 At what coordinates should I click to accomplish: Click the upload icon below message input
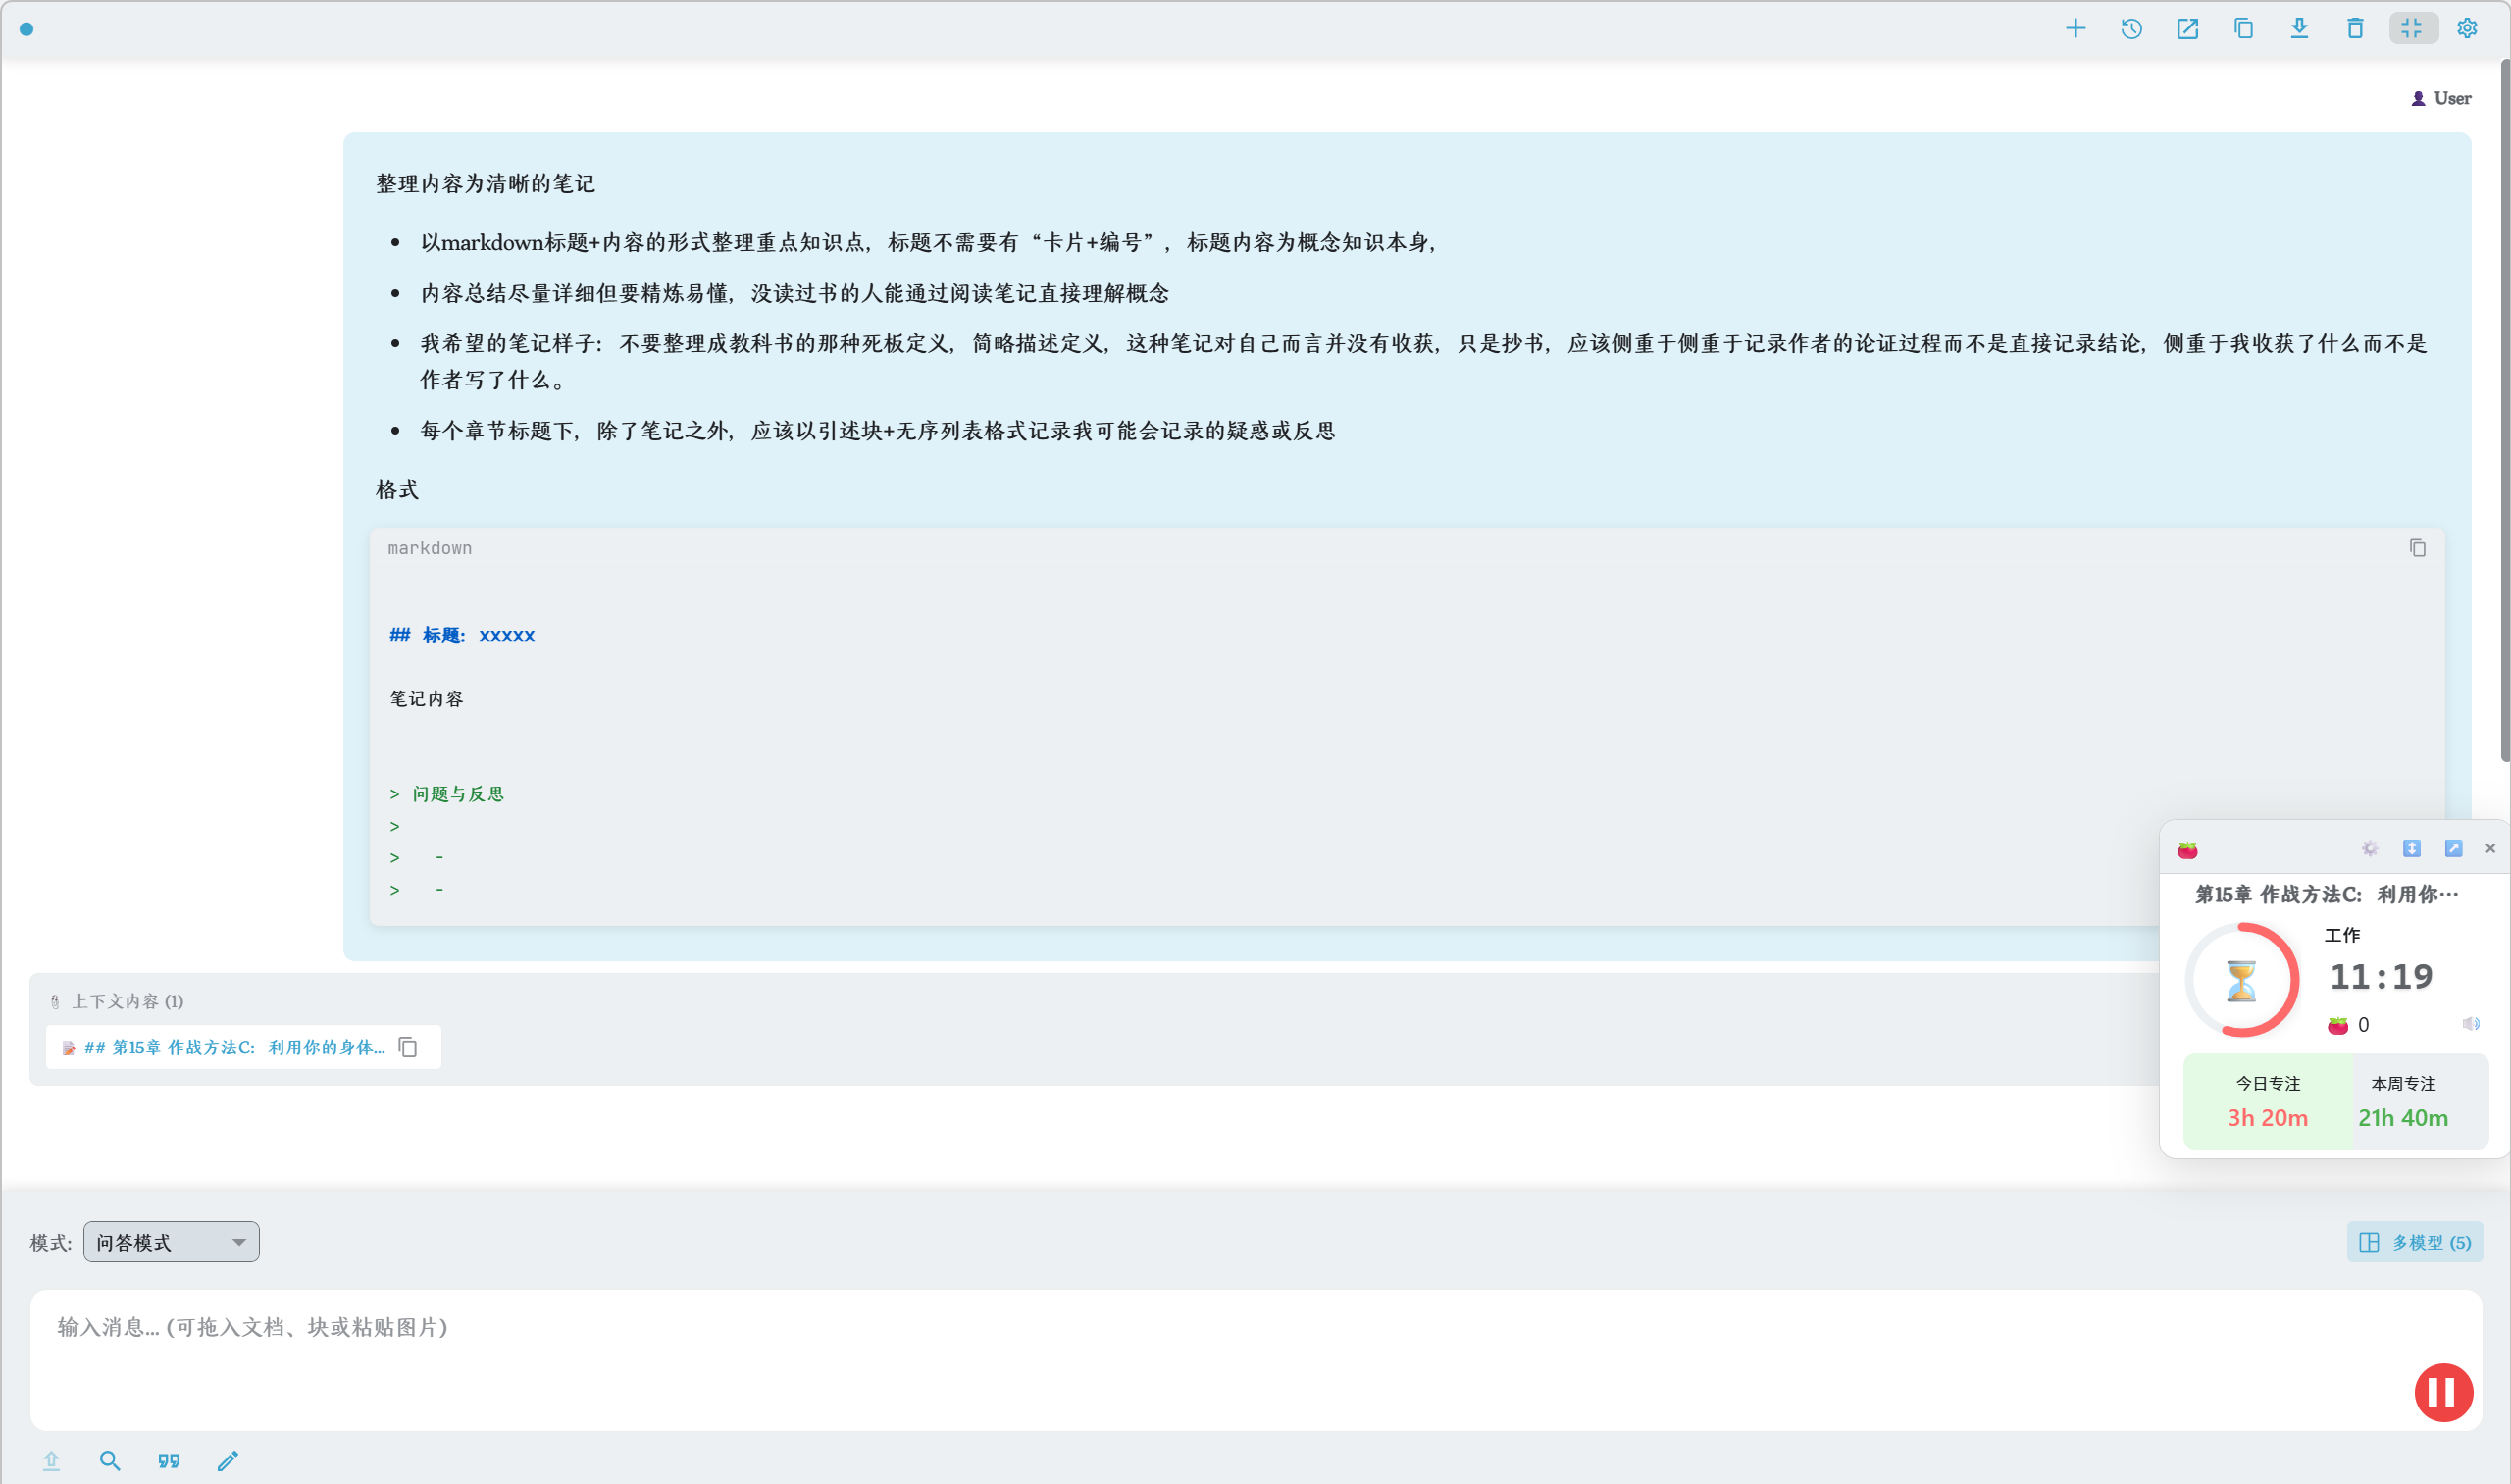(52, 1461)
